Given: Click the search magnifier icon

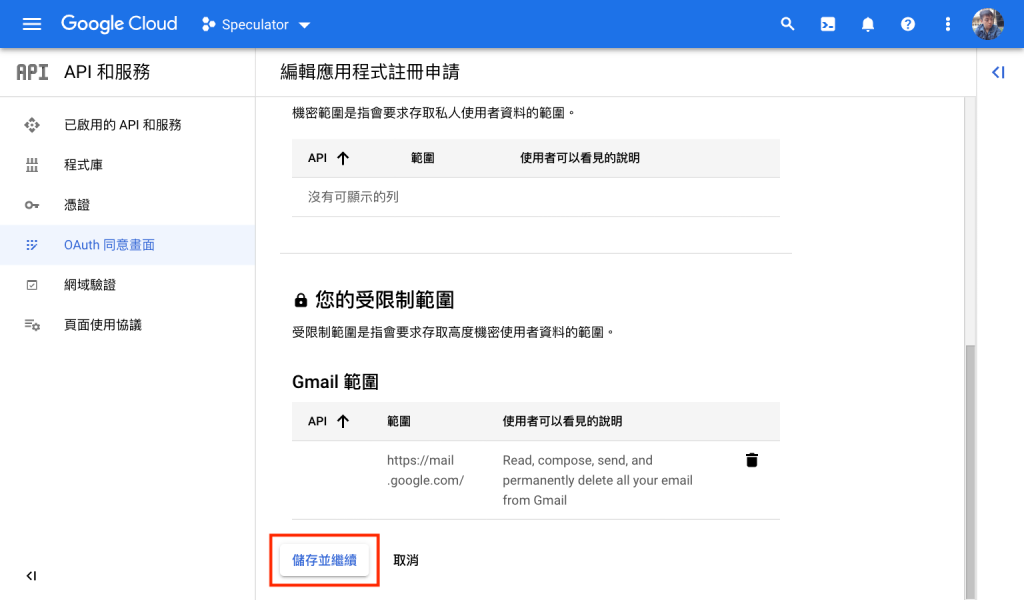Looking at the screenshot, I should (x=787, y=24).
